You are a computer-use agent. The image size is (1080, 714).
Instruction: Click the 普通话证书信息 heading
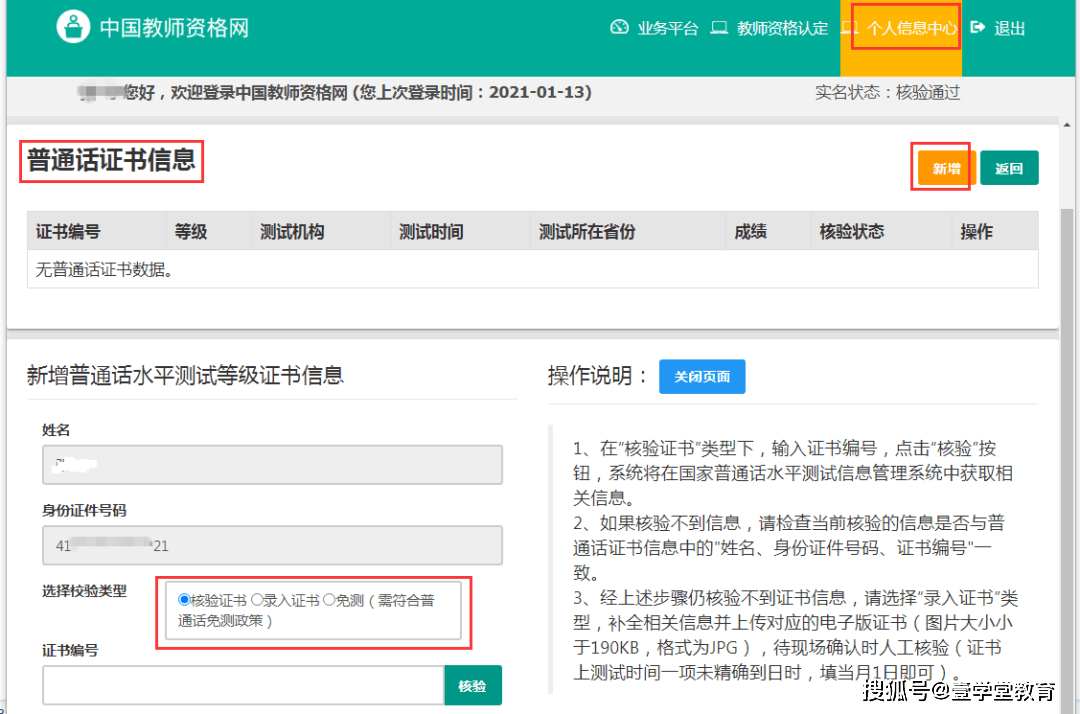112,160
